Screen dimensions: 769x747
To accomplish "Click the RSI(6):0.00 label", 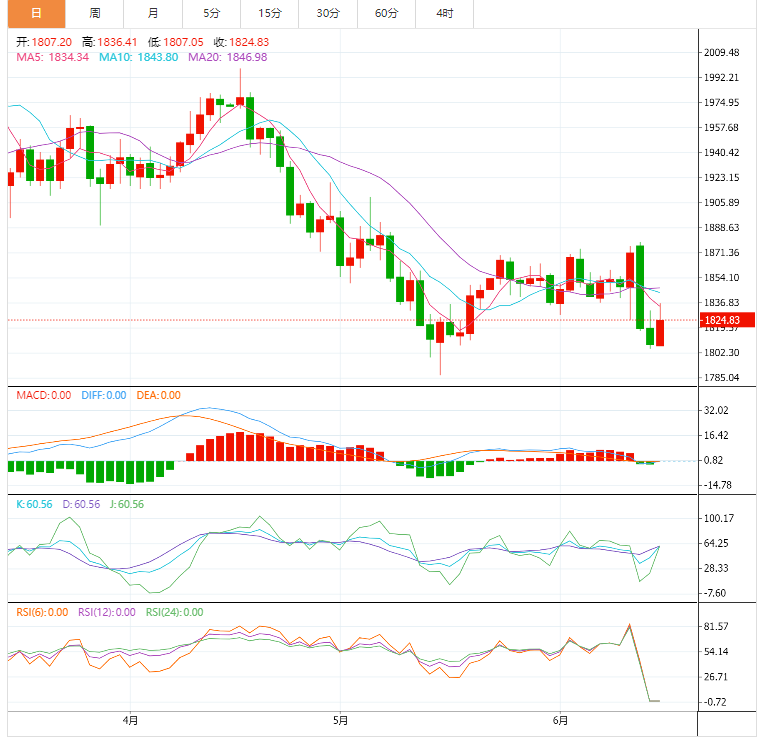I will tap(42, 612).
